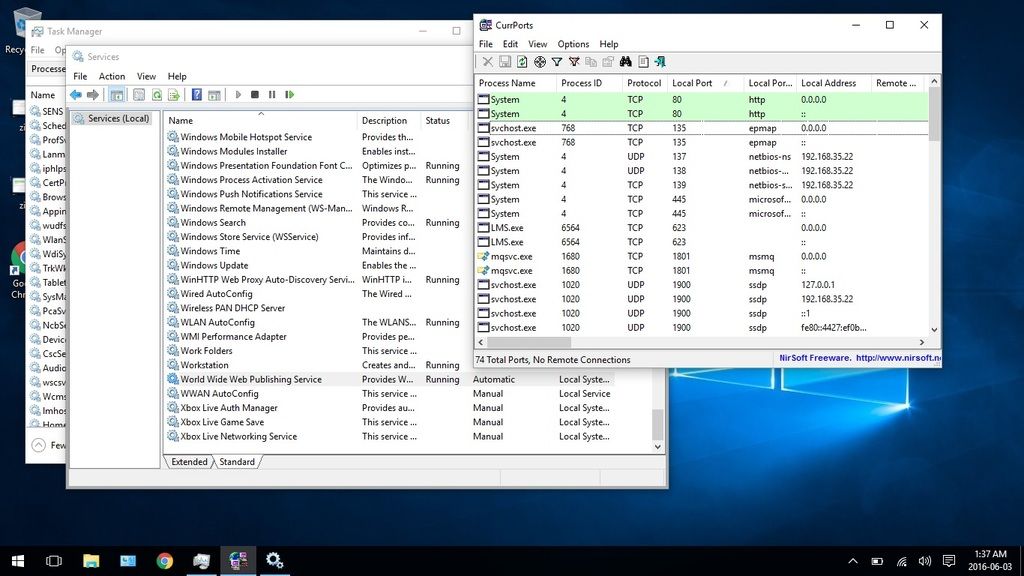Refresh the Services list via toolbar
1024x576 pixels.
click(x=157, y=95)
